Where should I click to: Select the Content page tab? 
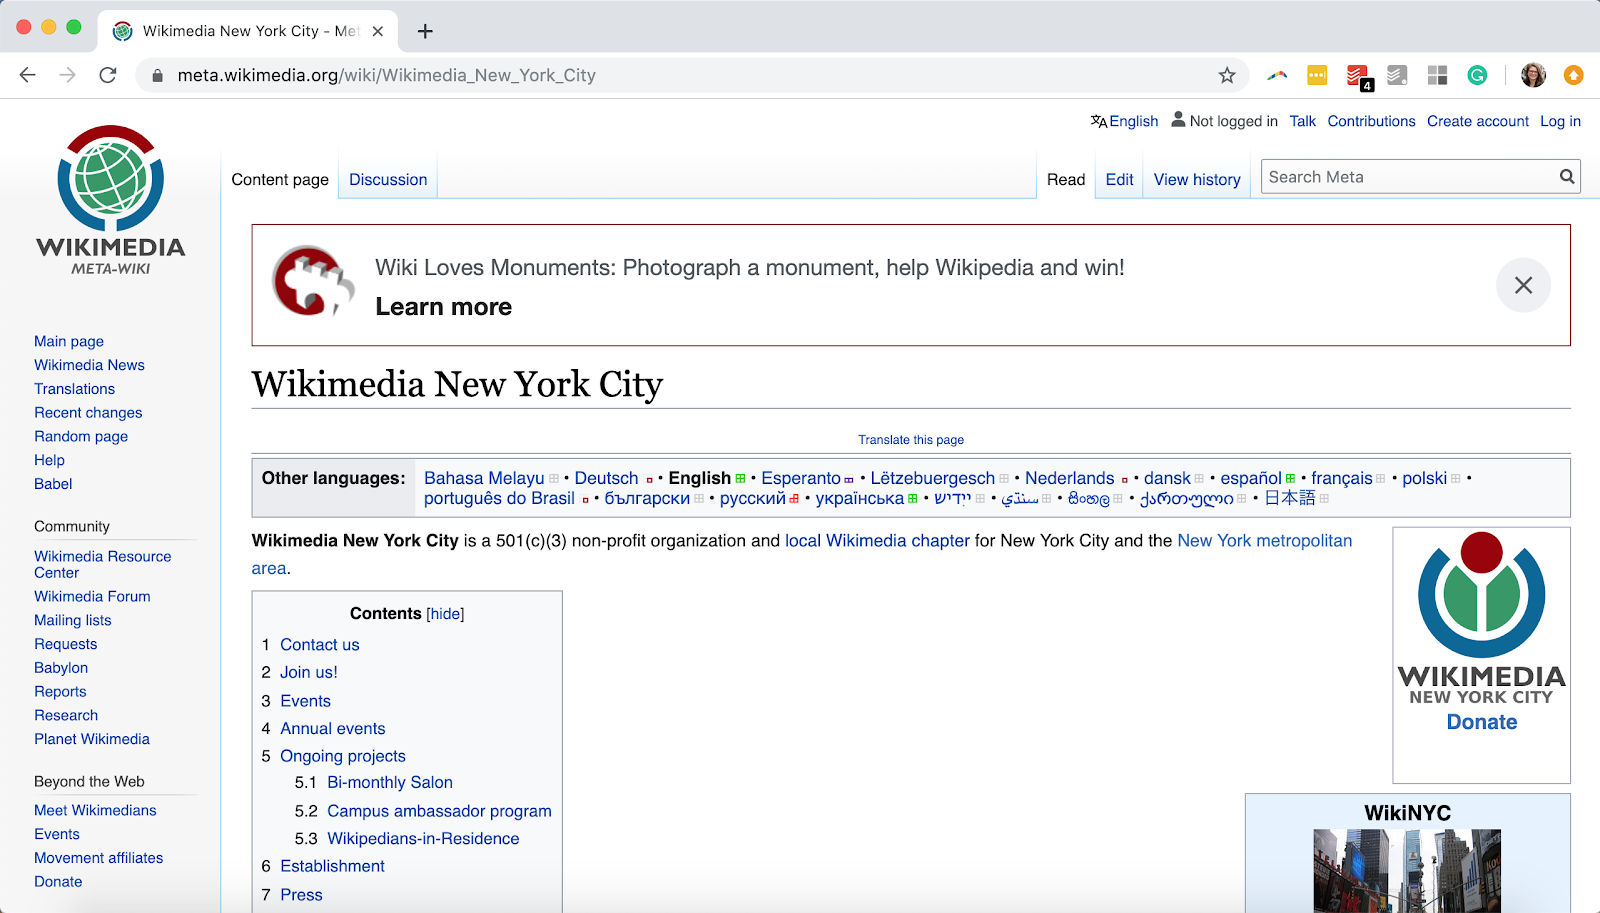pyautogui.click(x=280, y=179)
